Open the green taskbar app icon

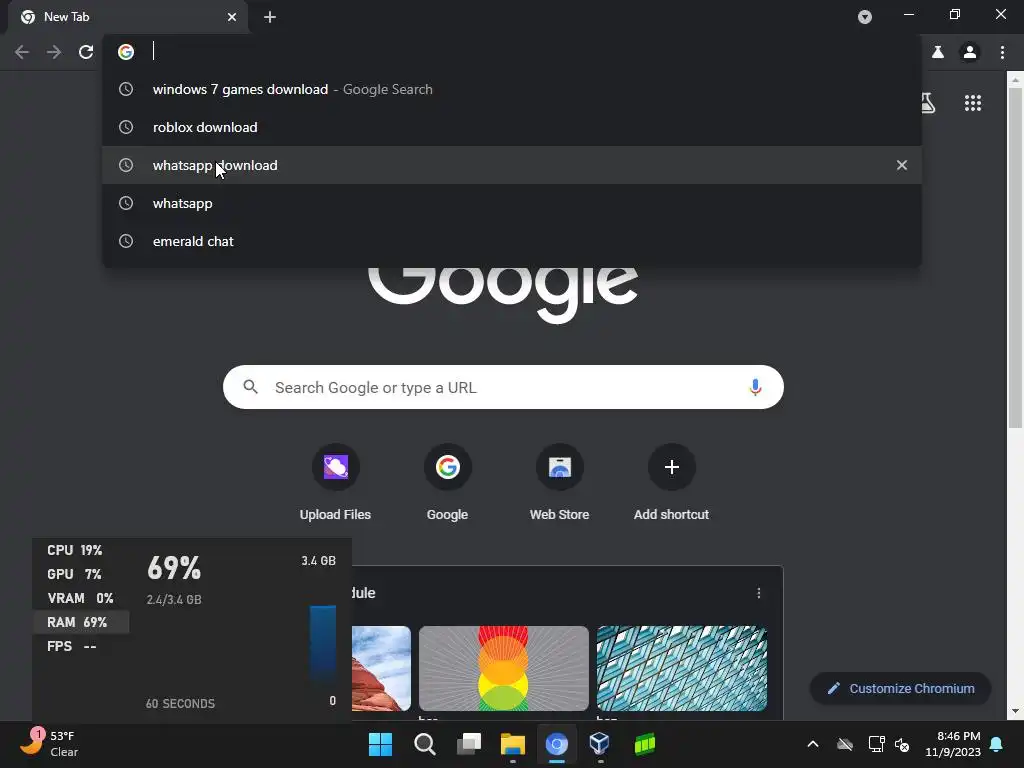click(645, 744)
